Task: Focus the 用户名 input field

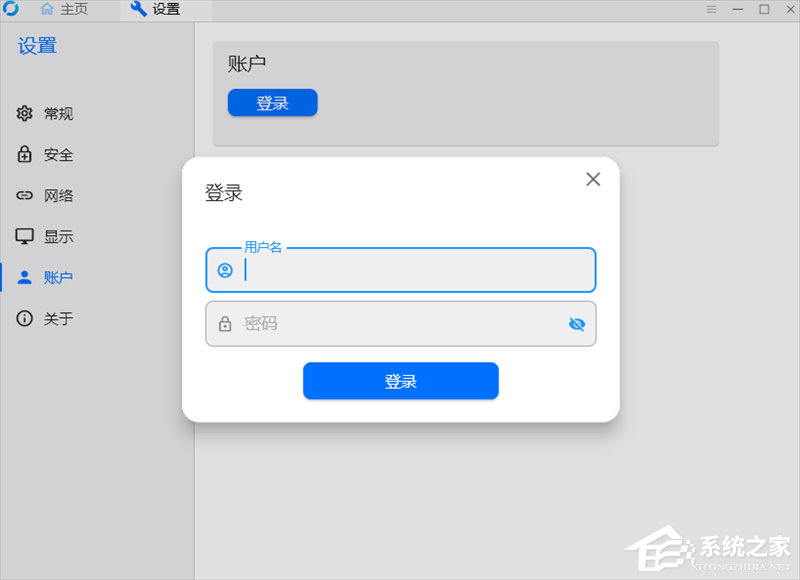Action: coord(401,270)
